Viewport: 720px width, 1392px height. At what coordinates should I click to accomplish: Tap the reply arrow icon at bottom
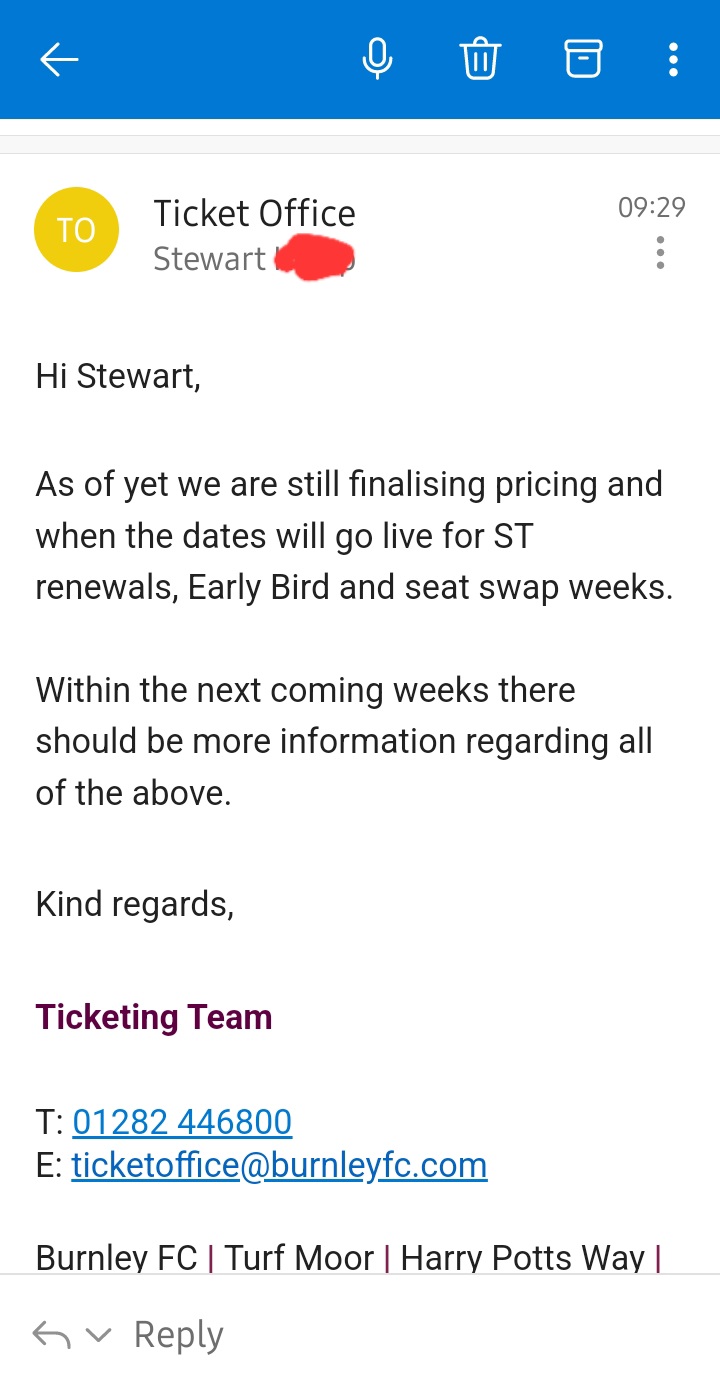(x=51, y=1335)
